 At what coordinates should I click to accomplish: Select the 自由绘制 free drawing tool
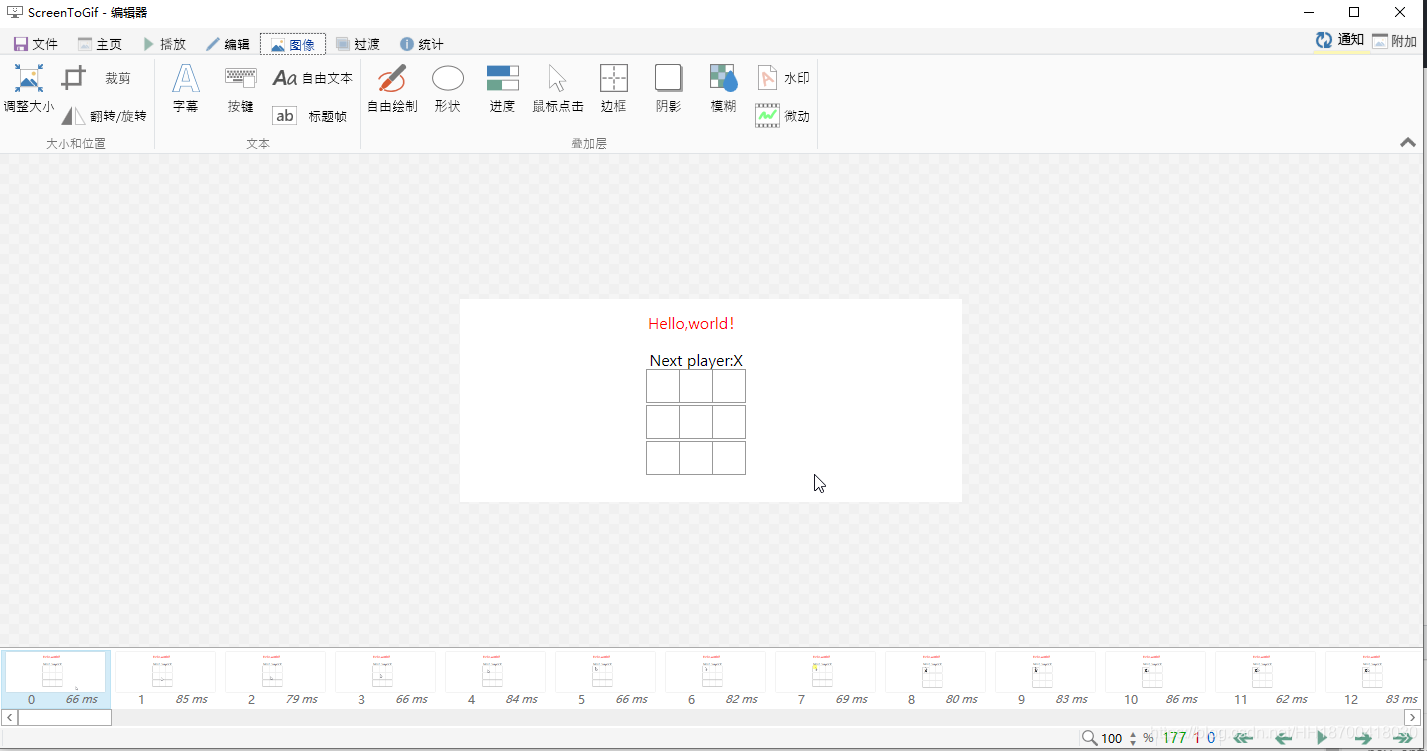point(392,89)
